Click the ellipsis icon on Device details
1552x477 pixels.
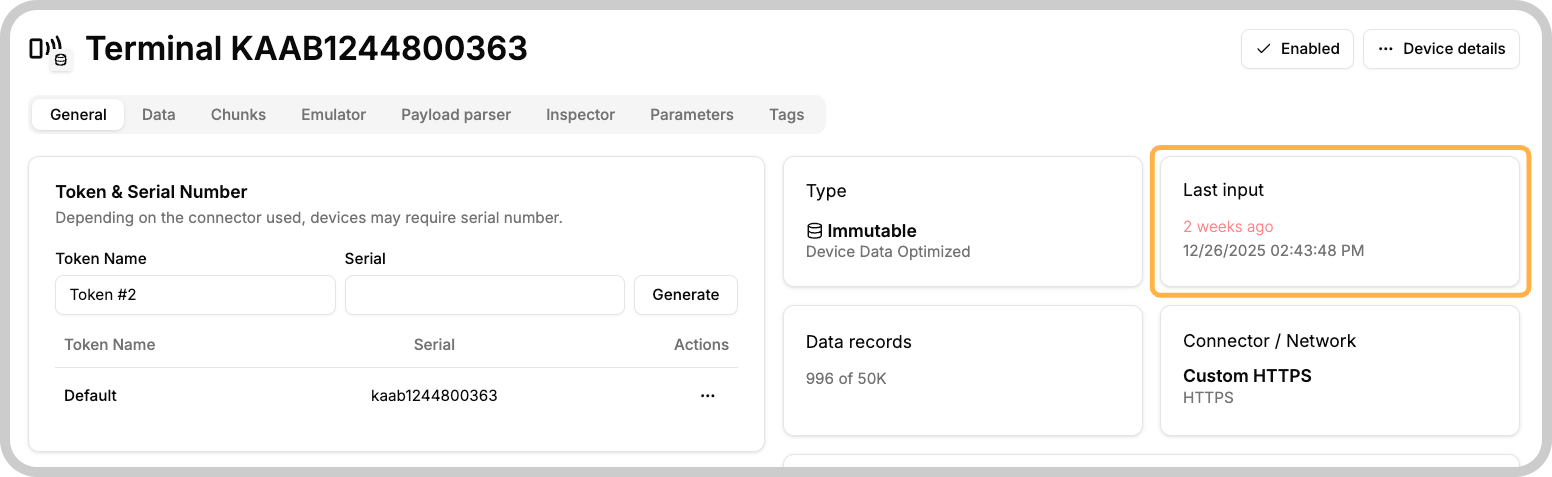[x=1386, y=49]
